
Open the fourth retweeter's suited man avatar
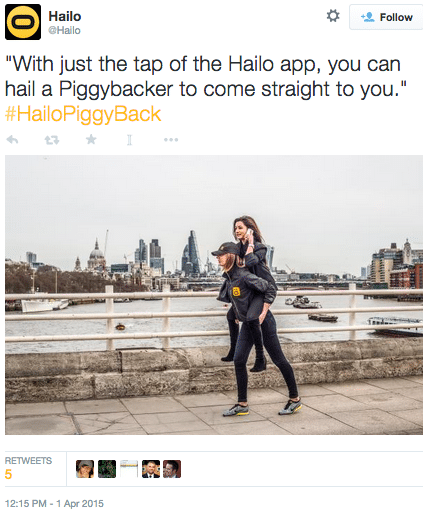click(x=151, y=469)
